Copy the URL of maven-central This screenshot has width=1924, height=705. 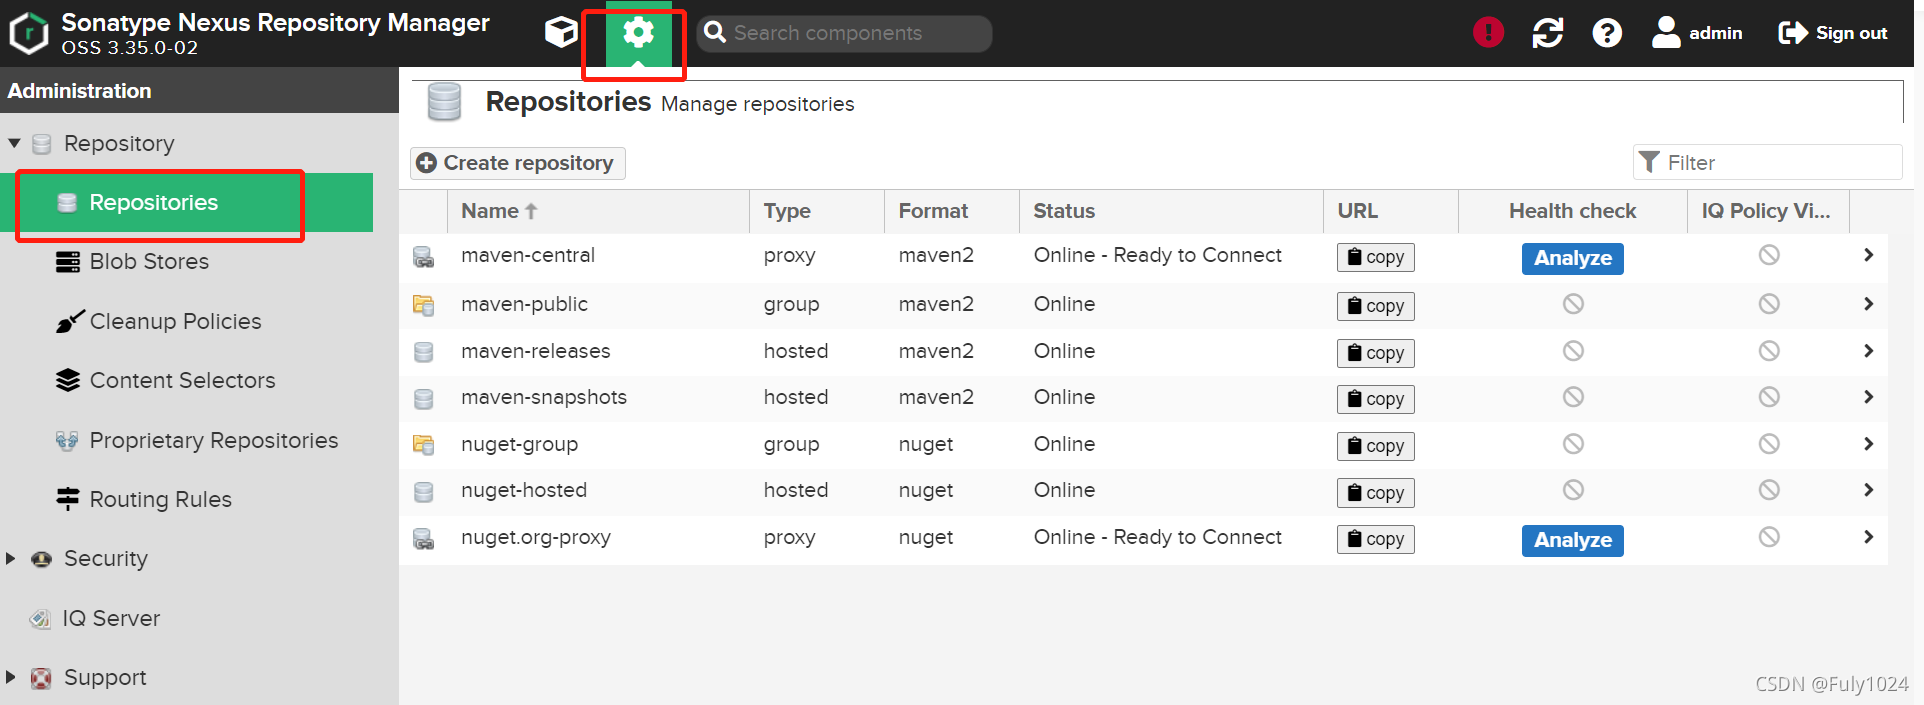coord(1375,257)
